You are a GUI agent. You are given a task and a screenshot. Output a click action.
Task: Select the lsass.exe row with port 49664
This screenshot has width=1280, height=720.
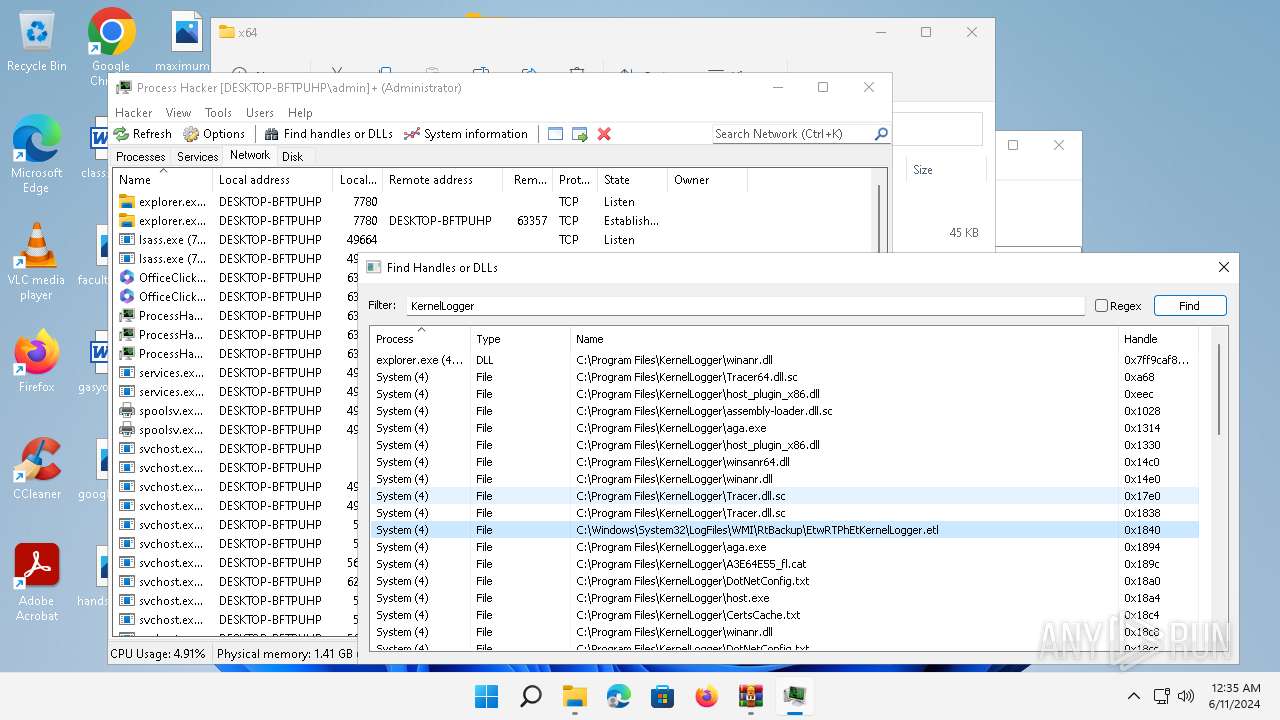click(492, 240)
